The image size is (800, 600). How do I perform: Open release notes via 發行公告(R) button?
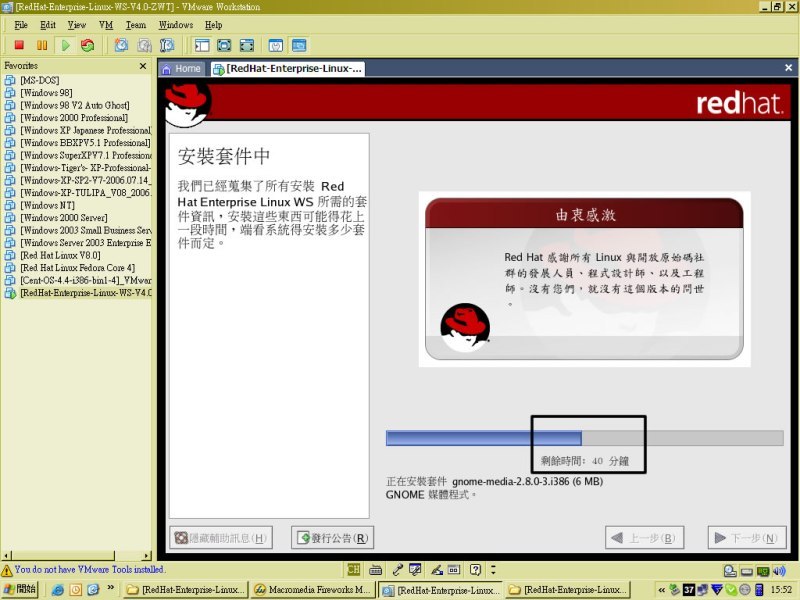[333, 538]
